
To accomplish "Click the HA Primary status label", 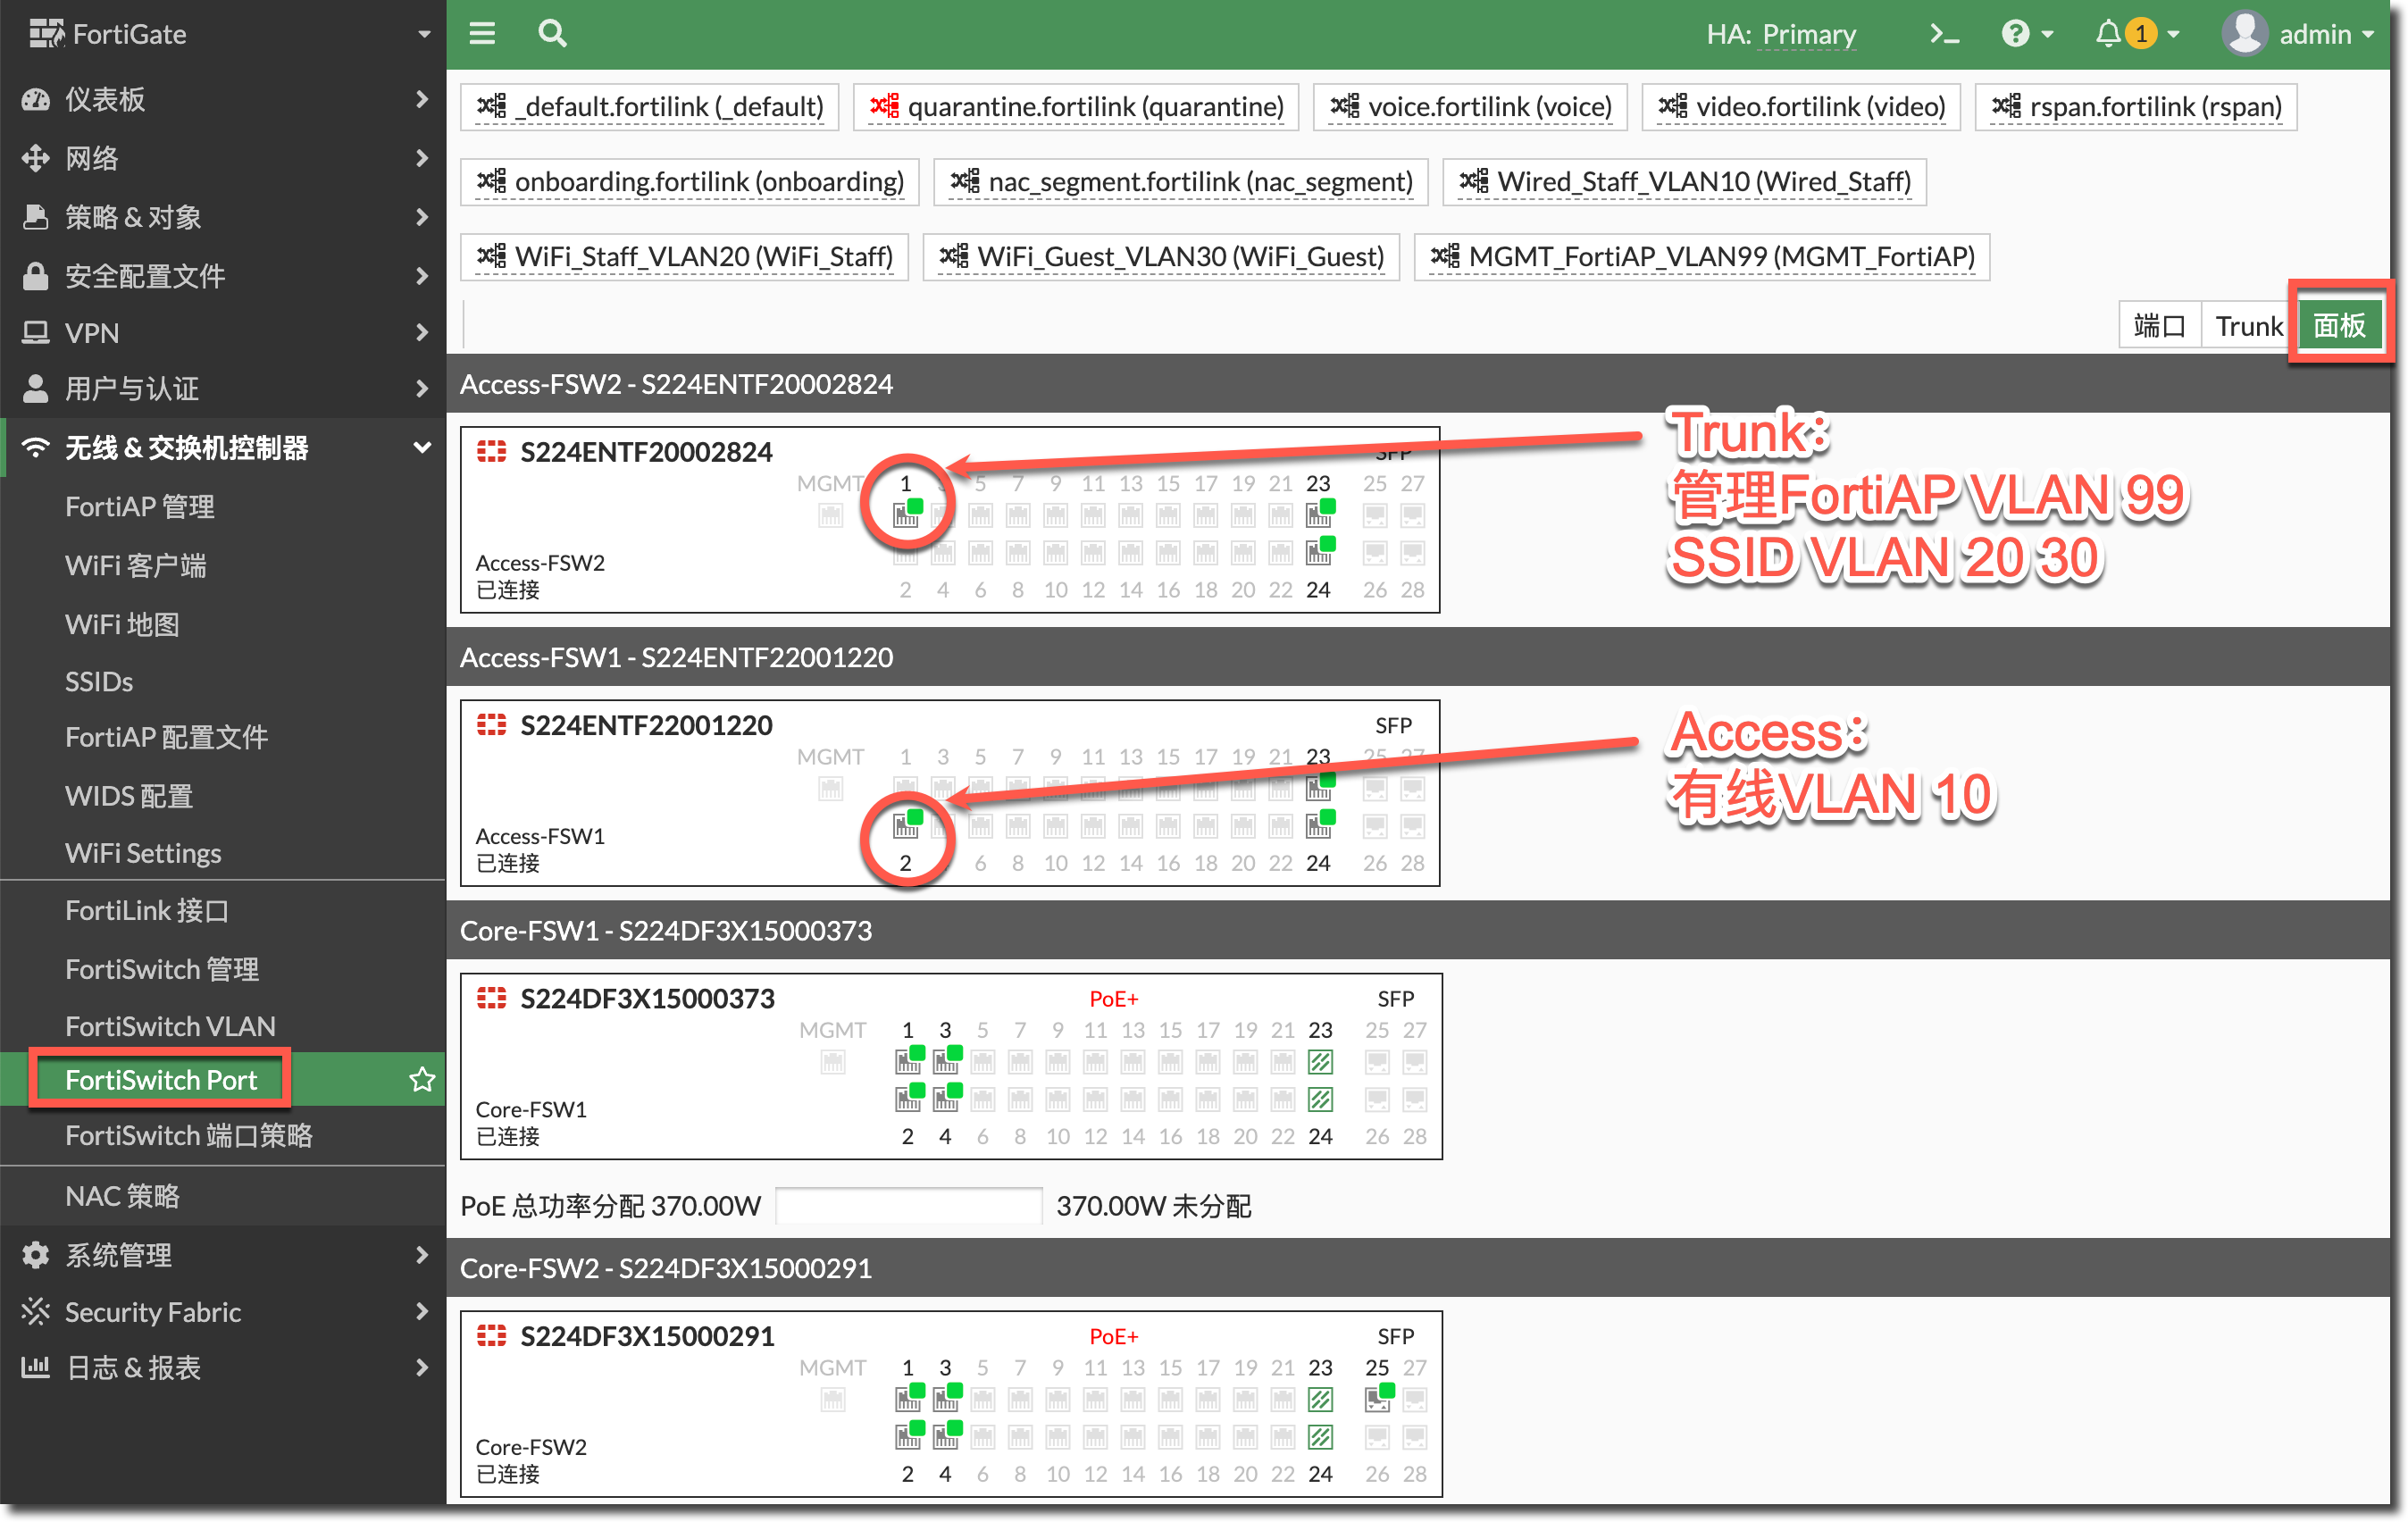I will click(1781, 34).
